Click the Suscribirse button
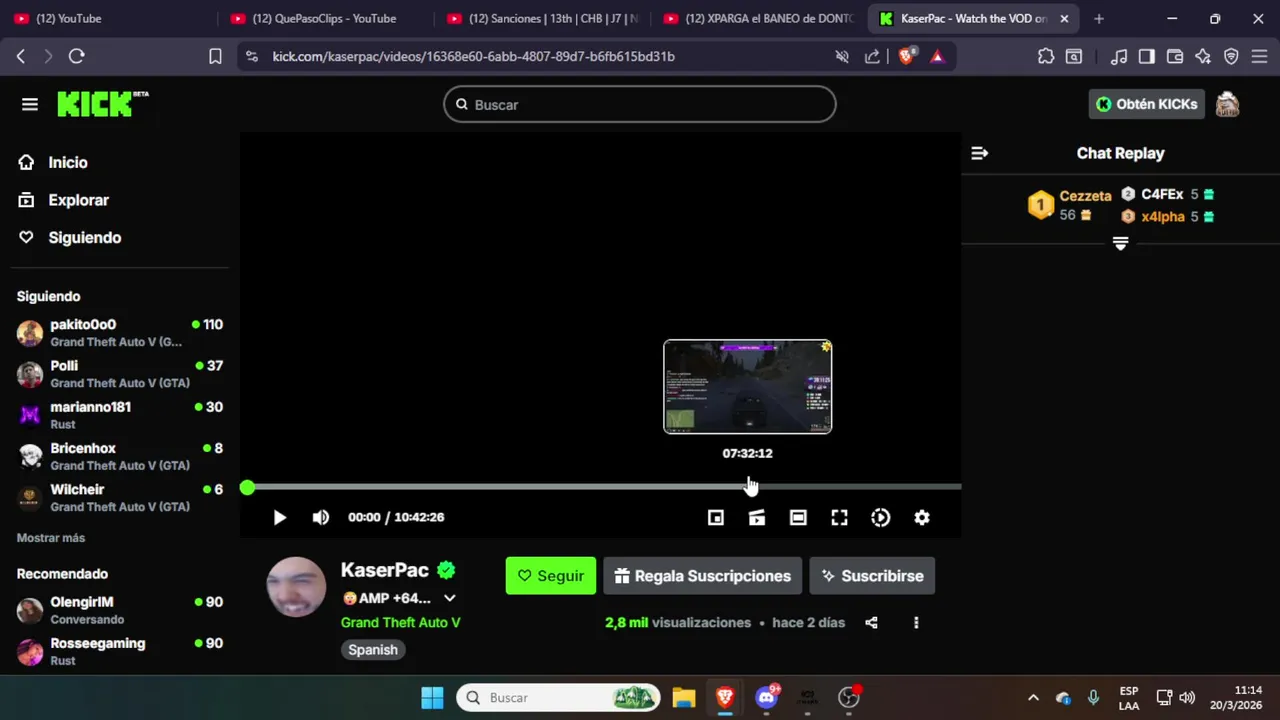The image size is (1280, 720). (x=872, y=576)
